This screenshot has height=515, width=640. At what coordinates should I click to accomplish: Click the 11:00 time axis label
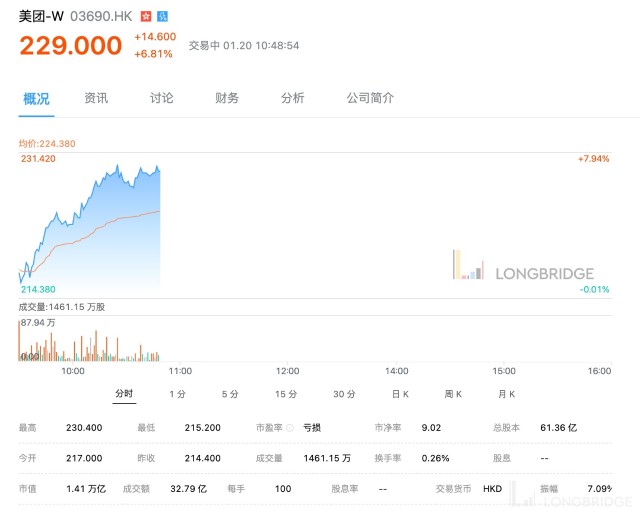(x=180, y=371)
